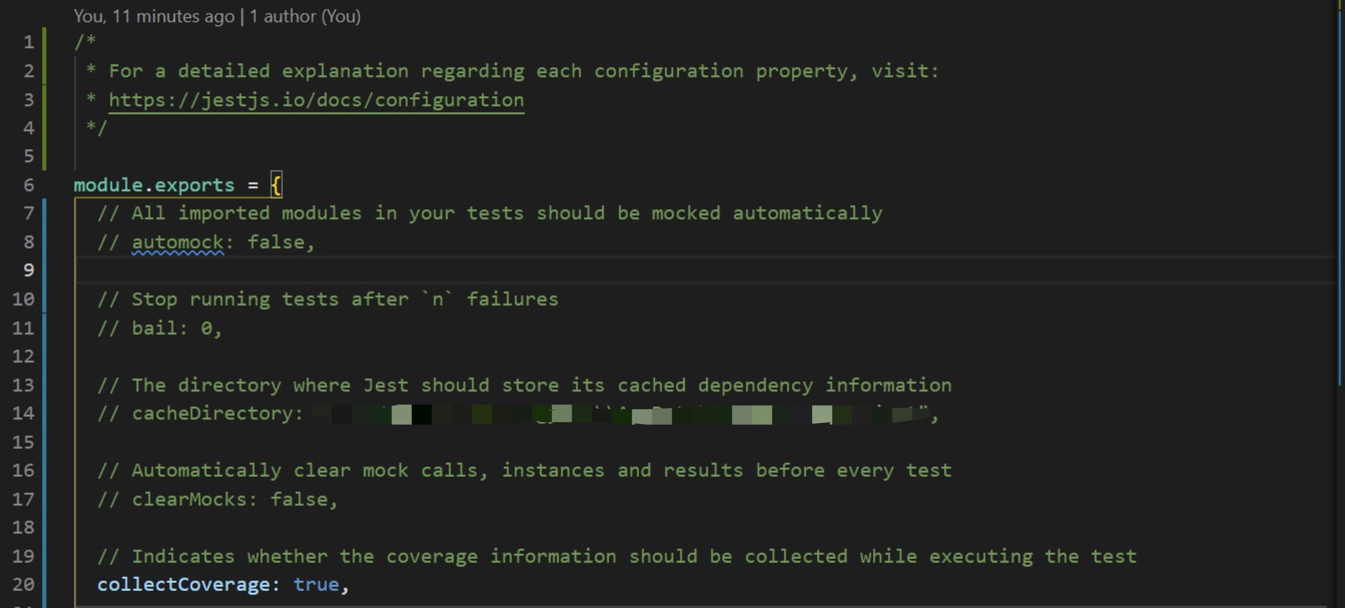
Task: Click the cacheDirectory comment text
Action: [217, 413]
